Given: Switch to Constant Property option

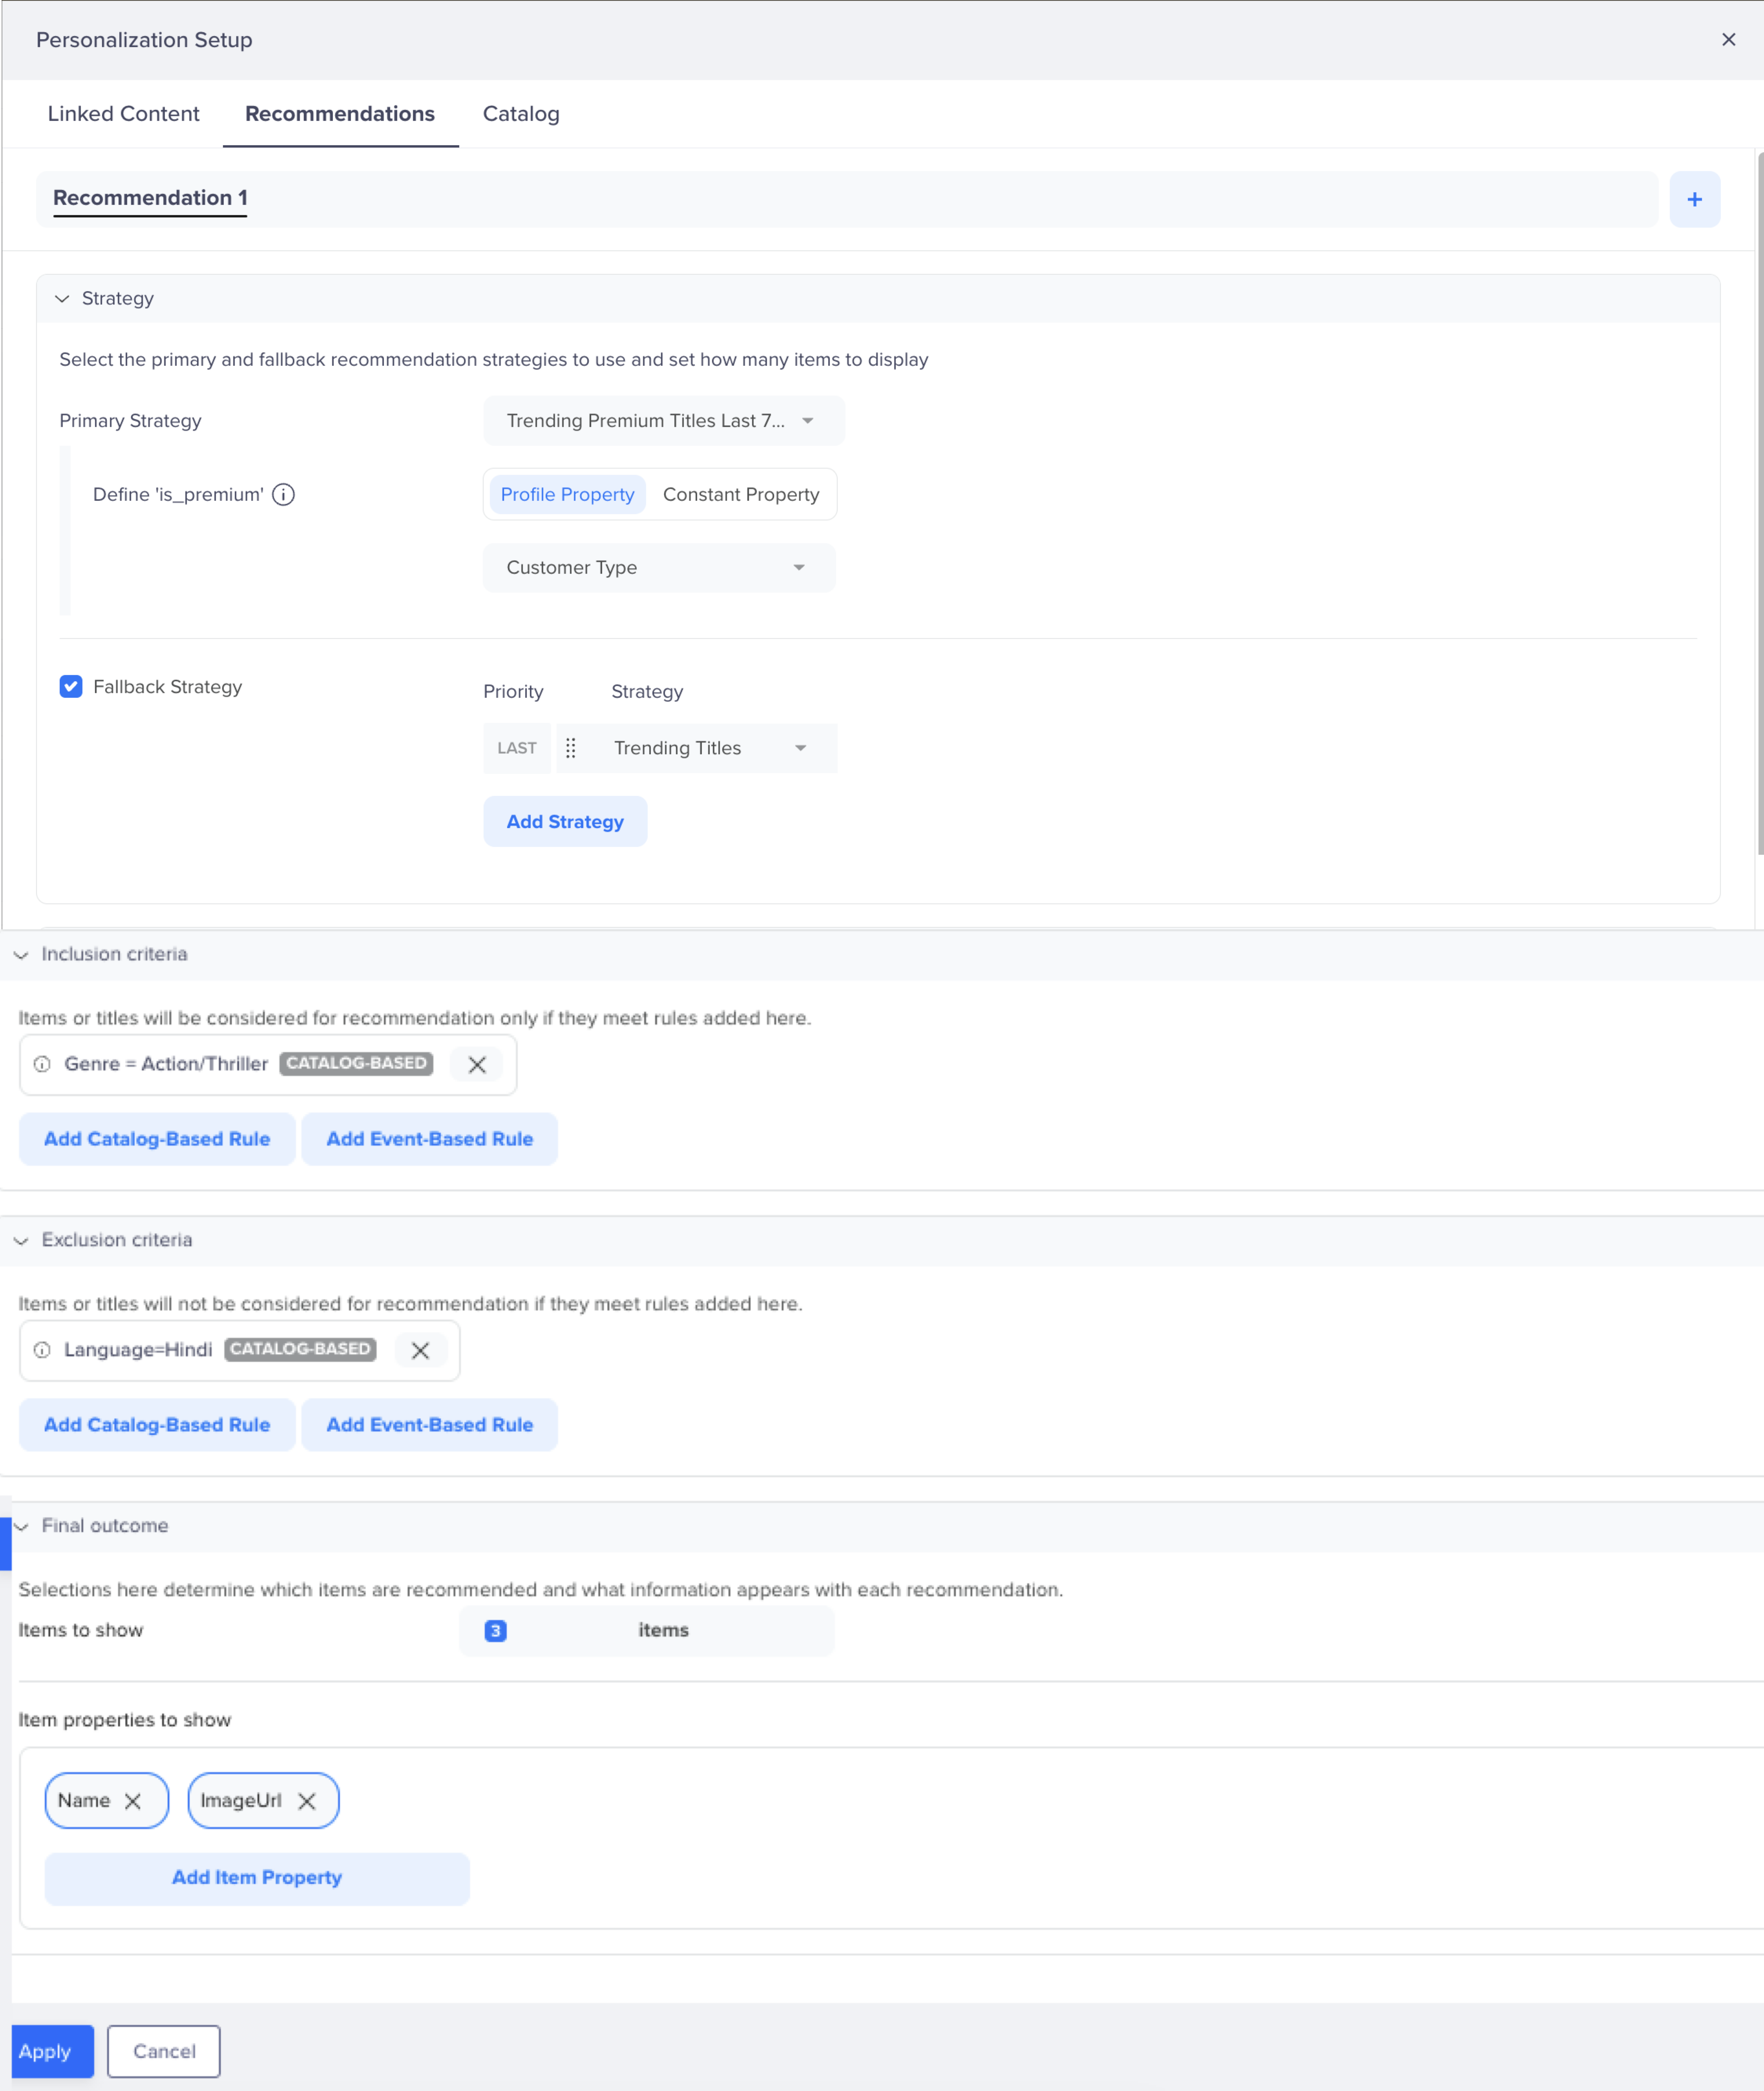Looking at the screenshot, I should pyautogui.click(x=741, y=495).
